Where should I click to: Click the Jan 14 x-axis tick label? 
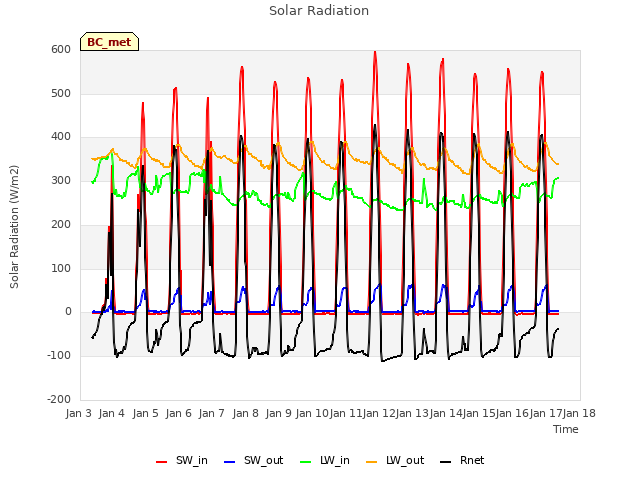[x=446, y=413]
